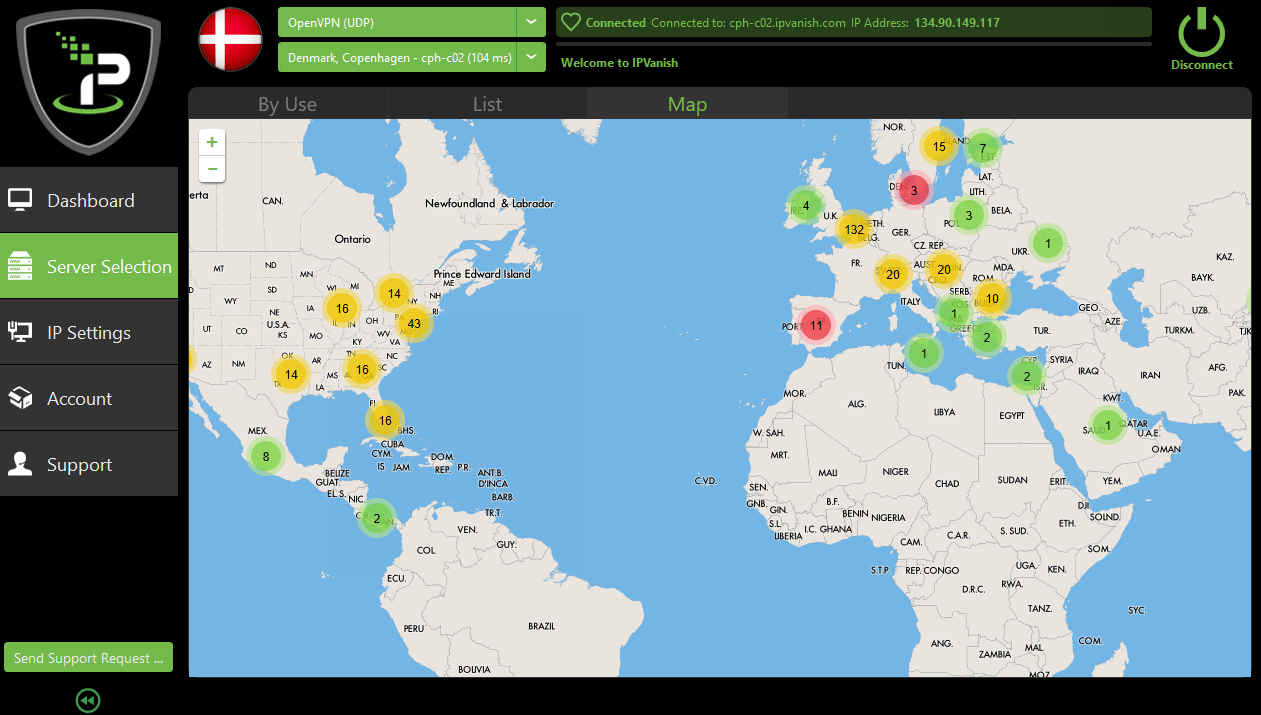The width and height of the screenshot is (1261, 715).
Task: Select the red 11 cluster over Spain
Action: click(816, 325)
